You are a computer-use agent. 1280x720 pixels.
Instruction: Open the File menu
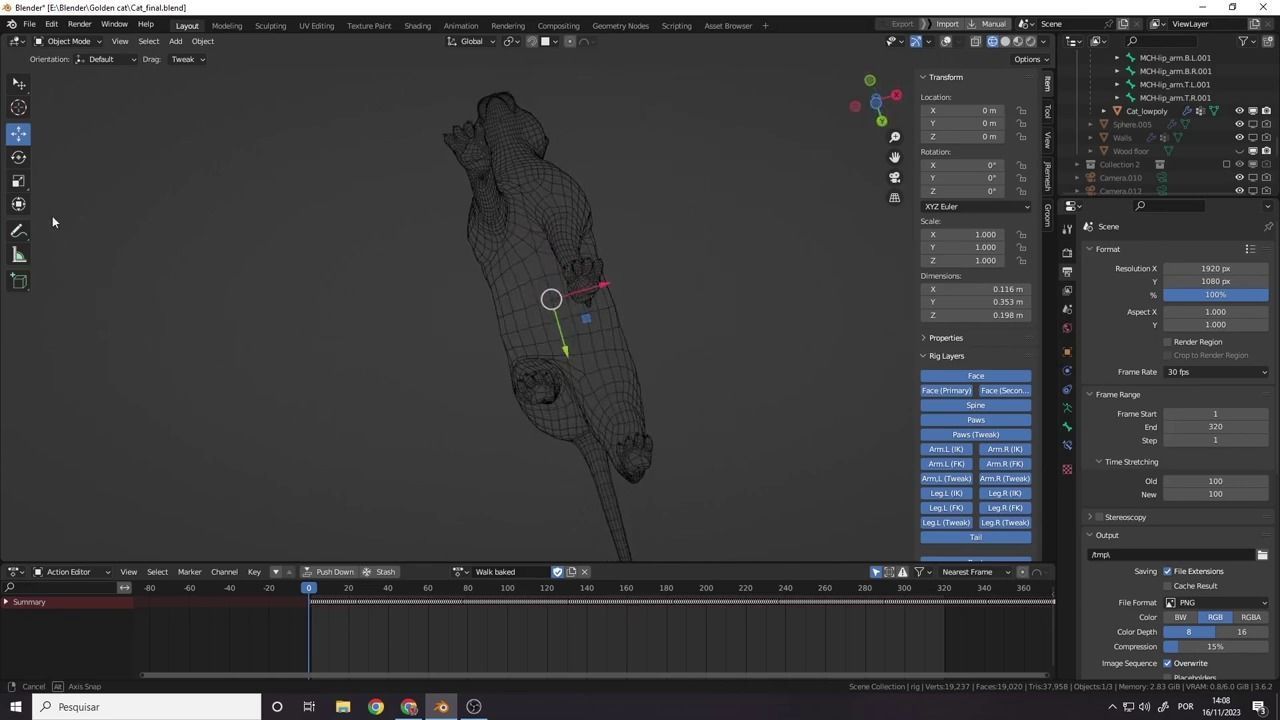30,24
